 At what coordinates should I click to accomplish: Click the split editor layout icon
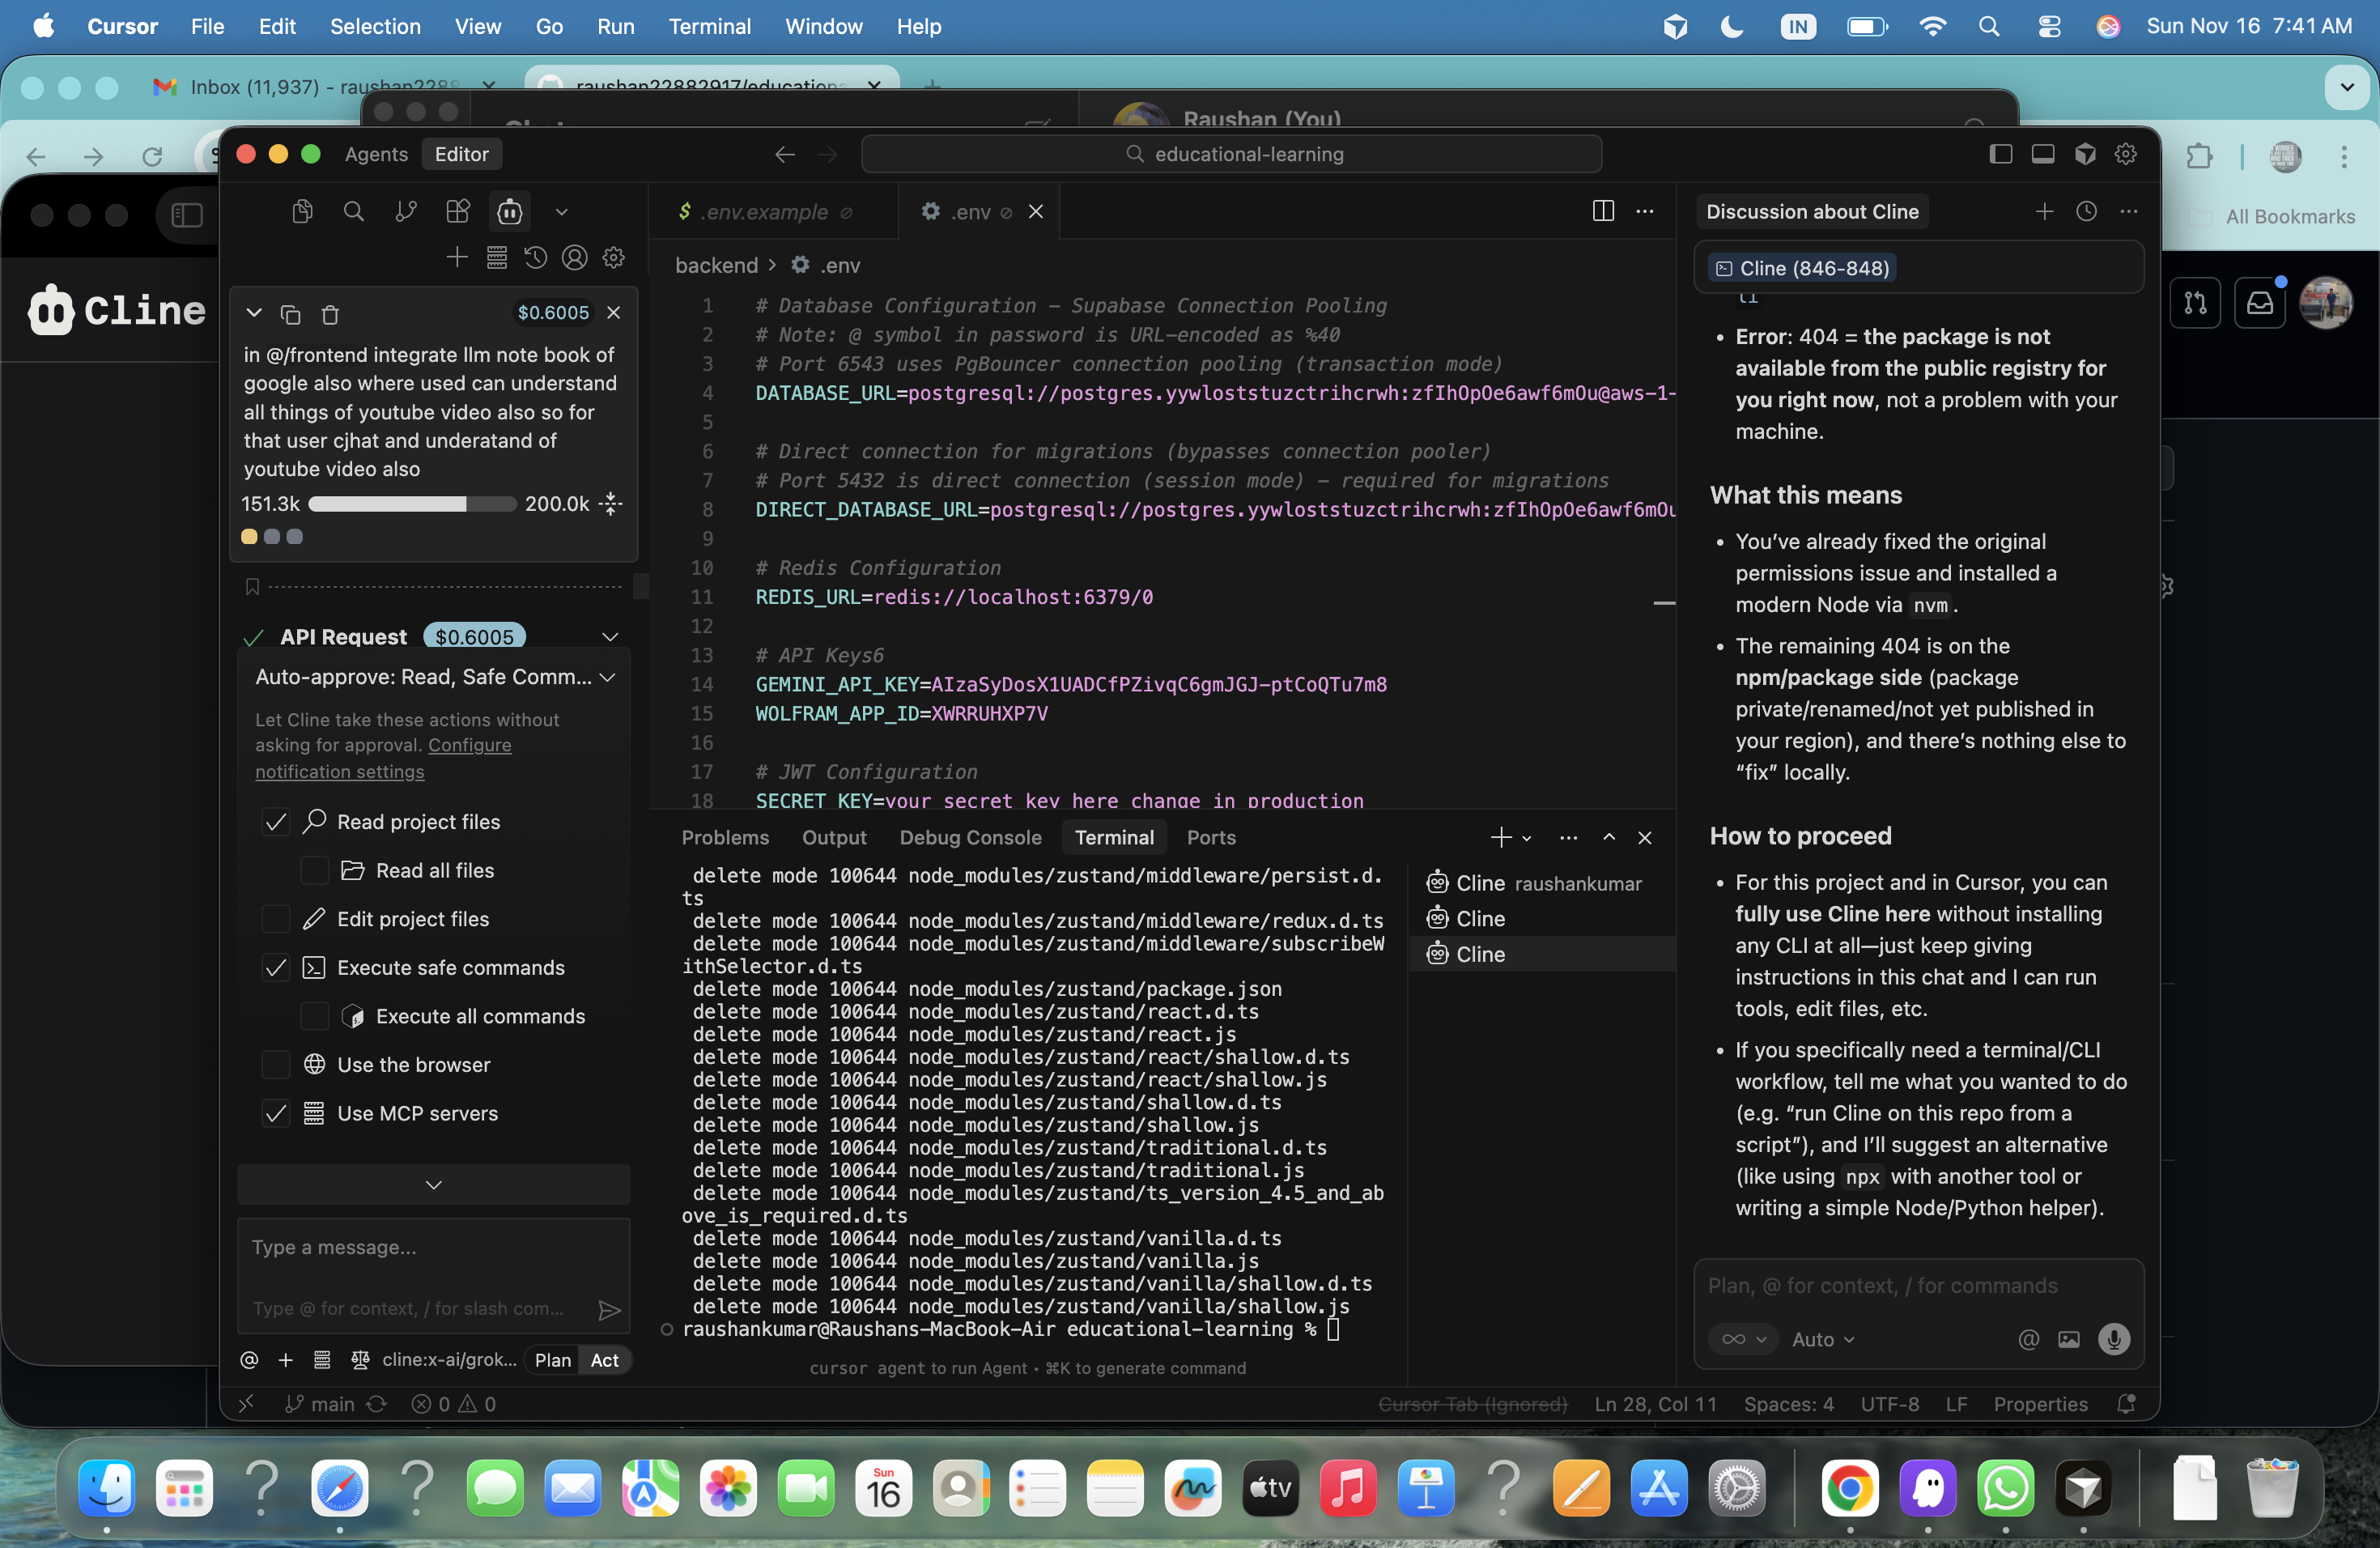[1602, 211]
